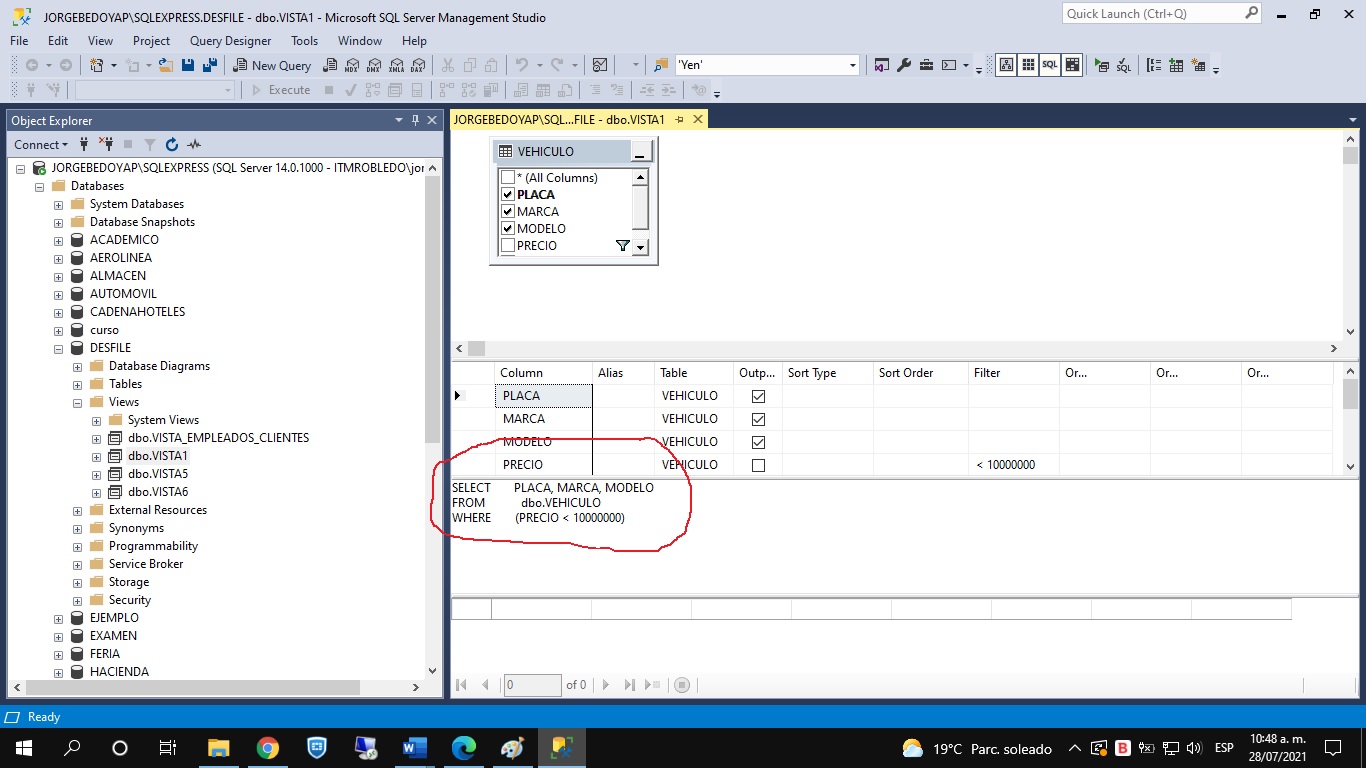1366x768 pixels.
Task: Click the Add Table icon
Action: click(1176, 65)
